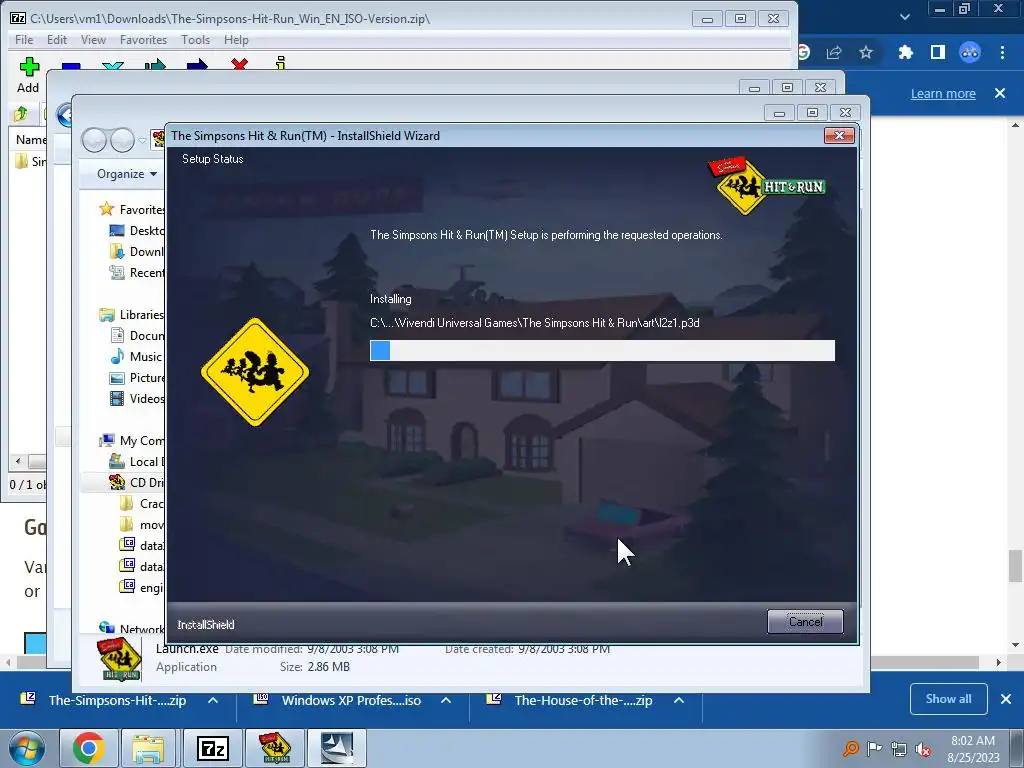Open the Windows Start menu
The height and width of the screenshot is (768, 1024).
[x=26, y=748]
